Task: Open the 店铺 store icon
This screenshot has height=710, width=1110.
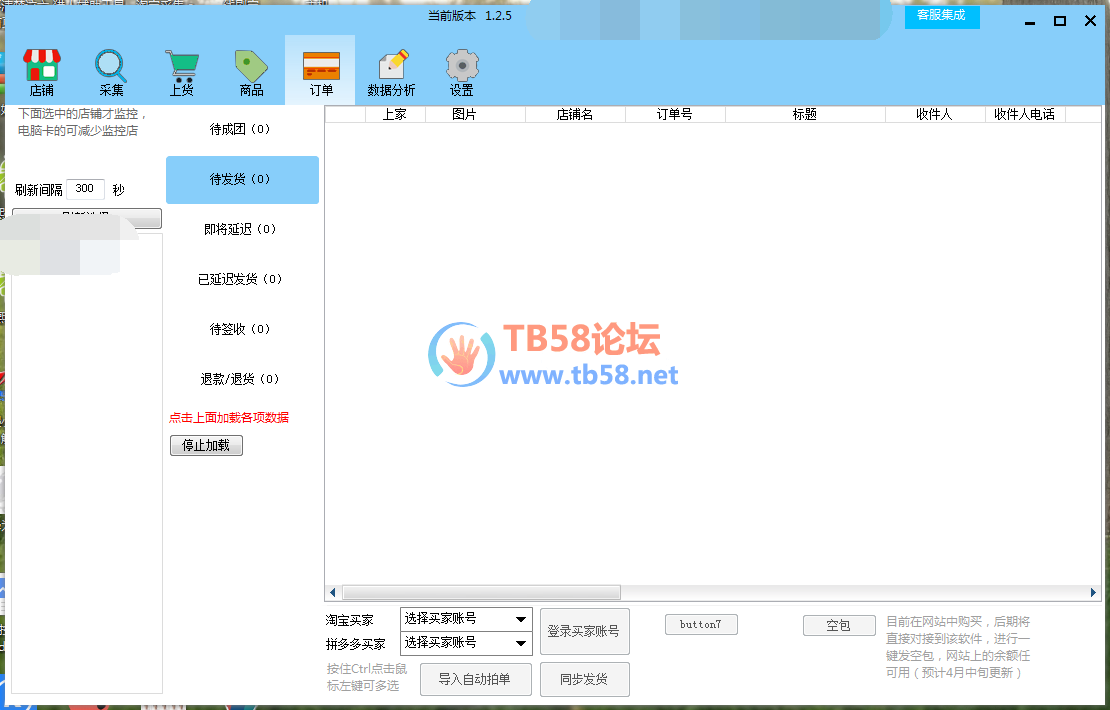Action: pos(42,71)
